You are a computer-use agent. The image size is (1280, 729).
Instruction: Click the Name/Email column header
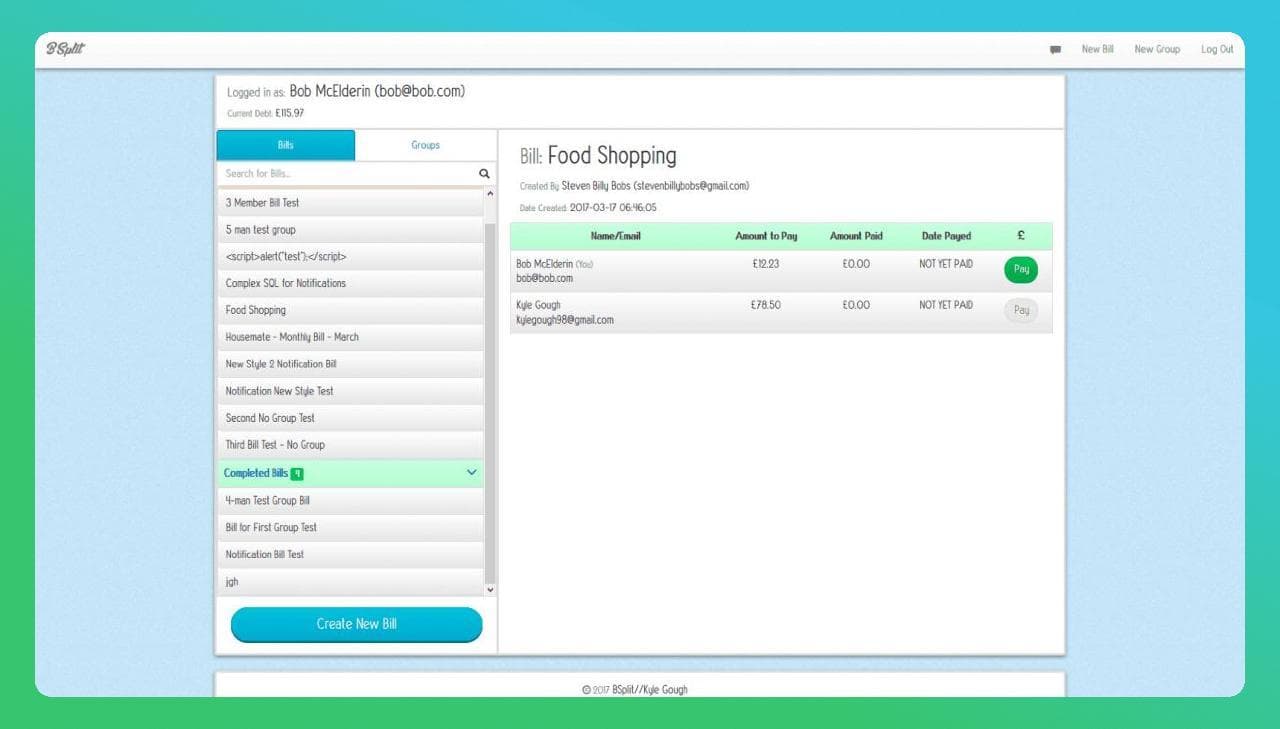click(616, 236)
